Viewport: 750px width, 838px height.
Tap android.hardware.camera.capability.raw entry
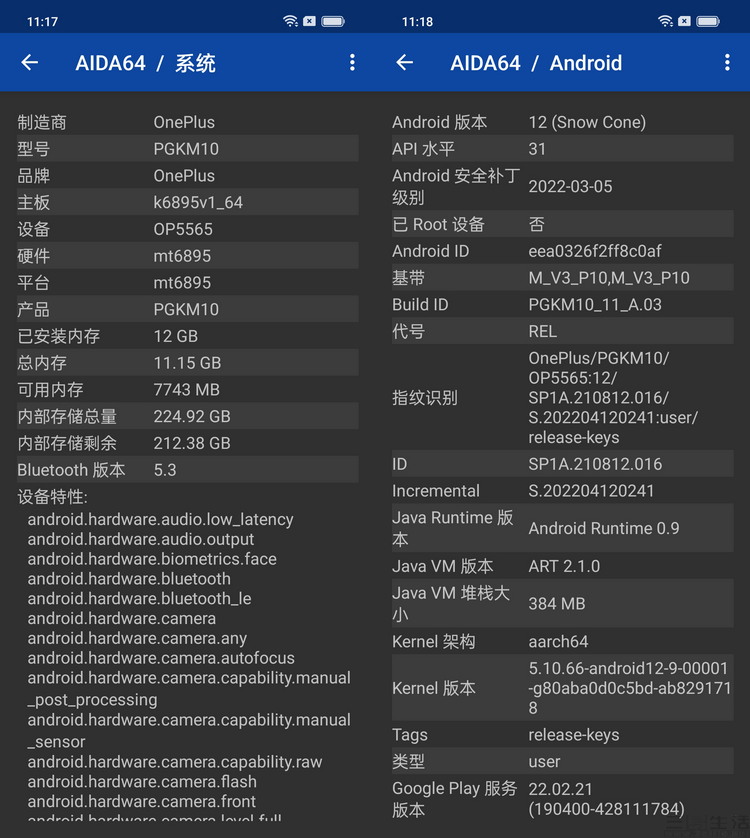[175, 762]
